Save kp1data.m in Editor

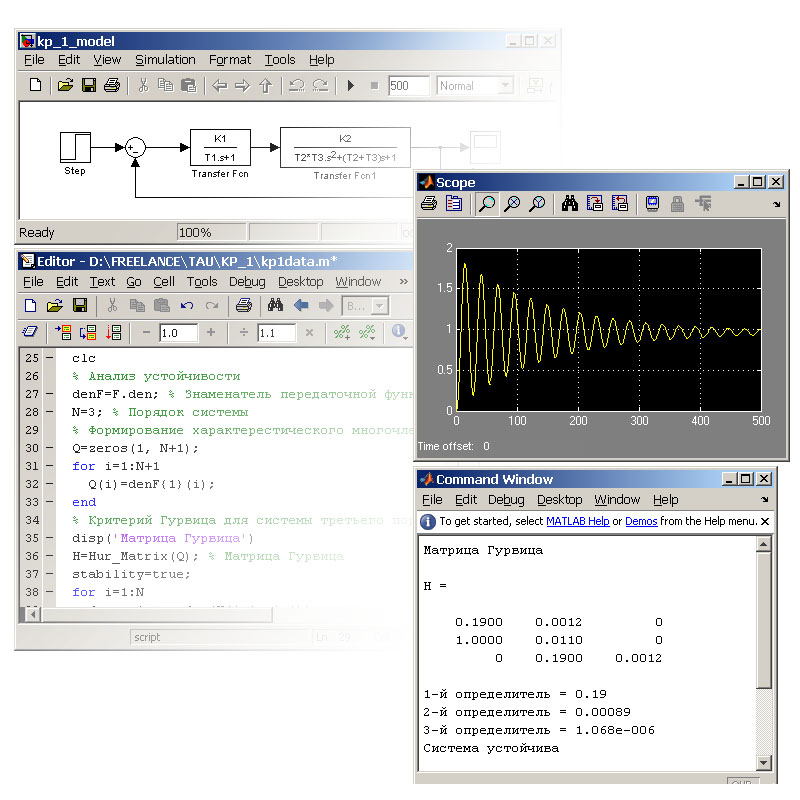coord(80,305)
